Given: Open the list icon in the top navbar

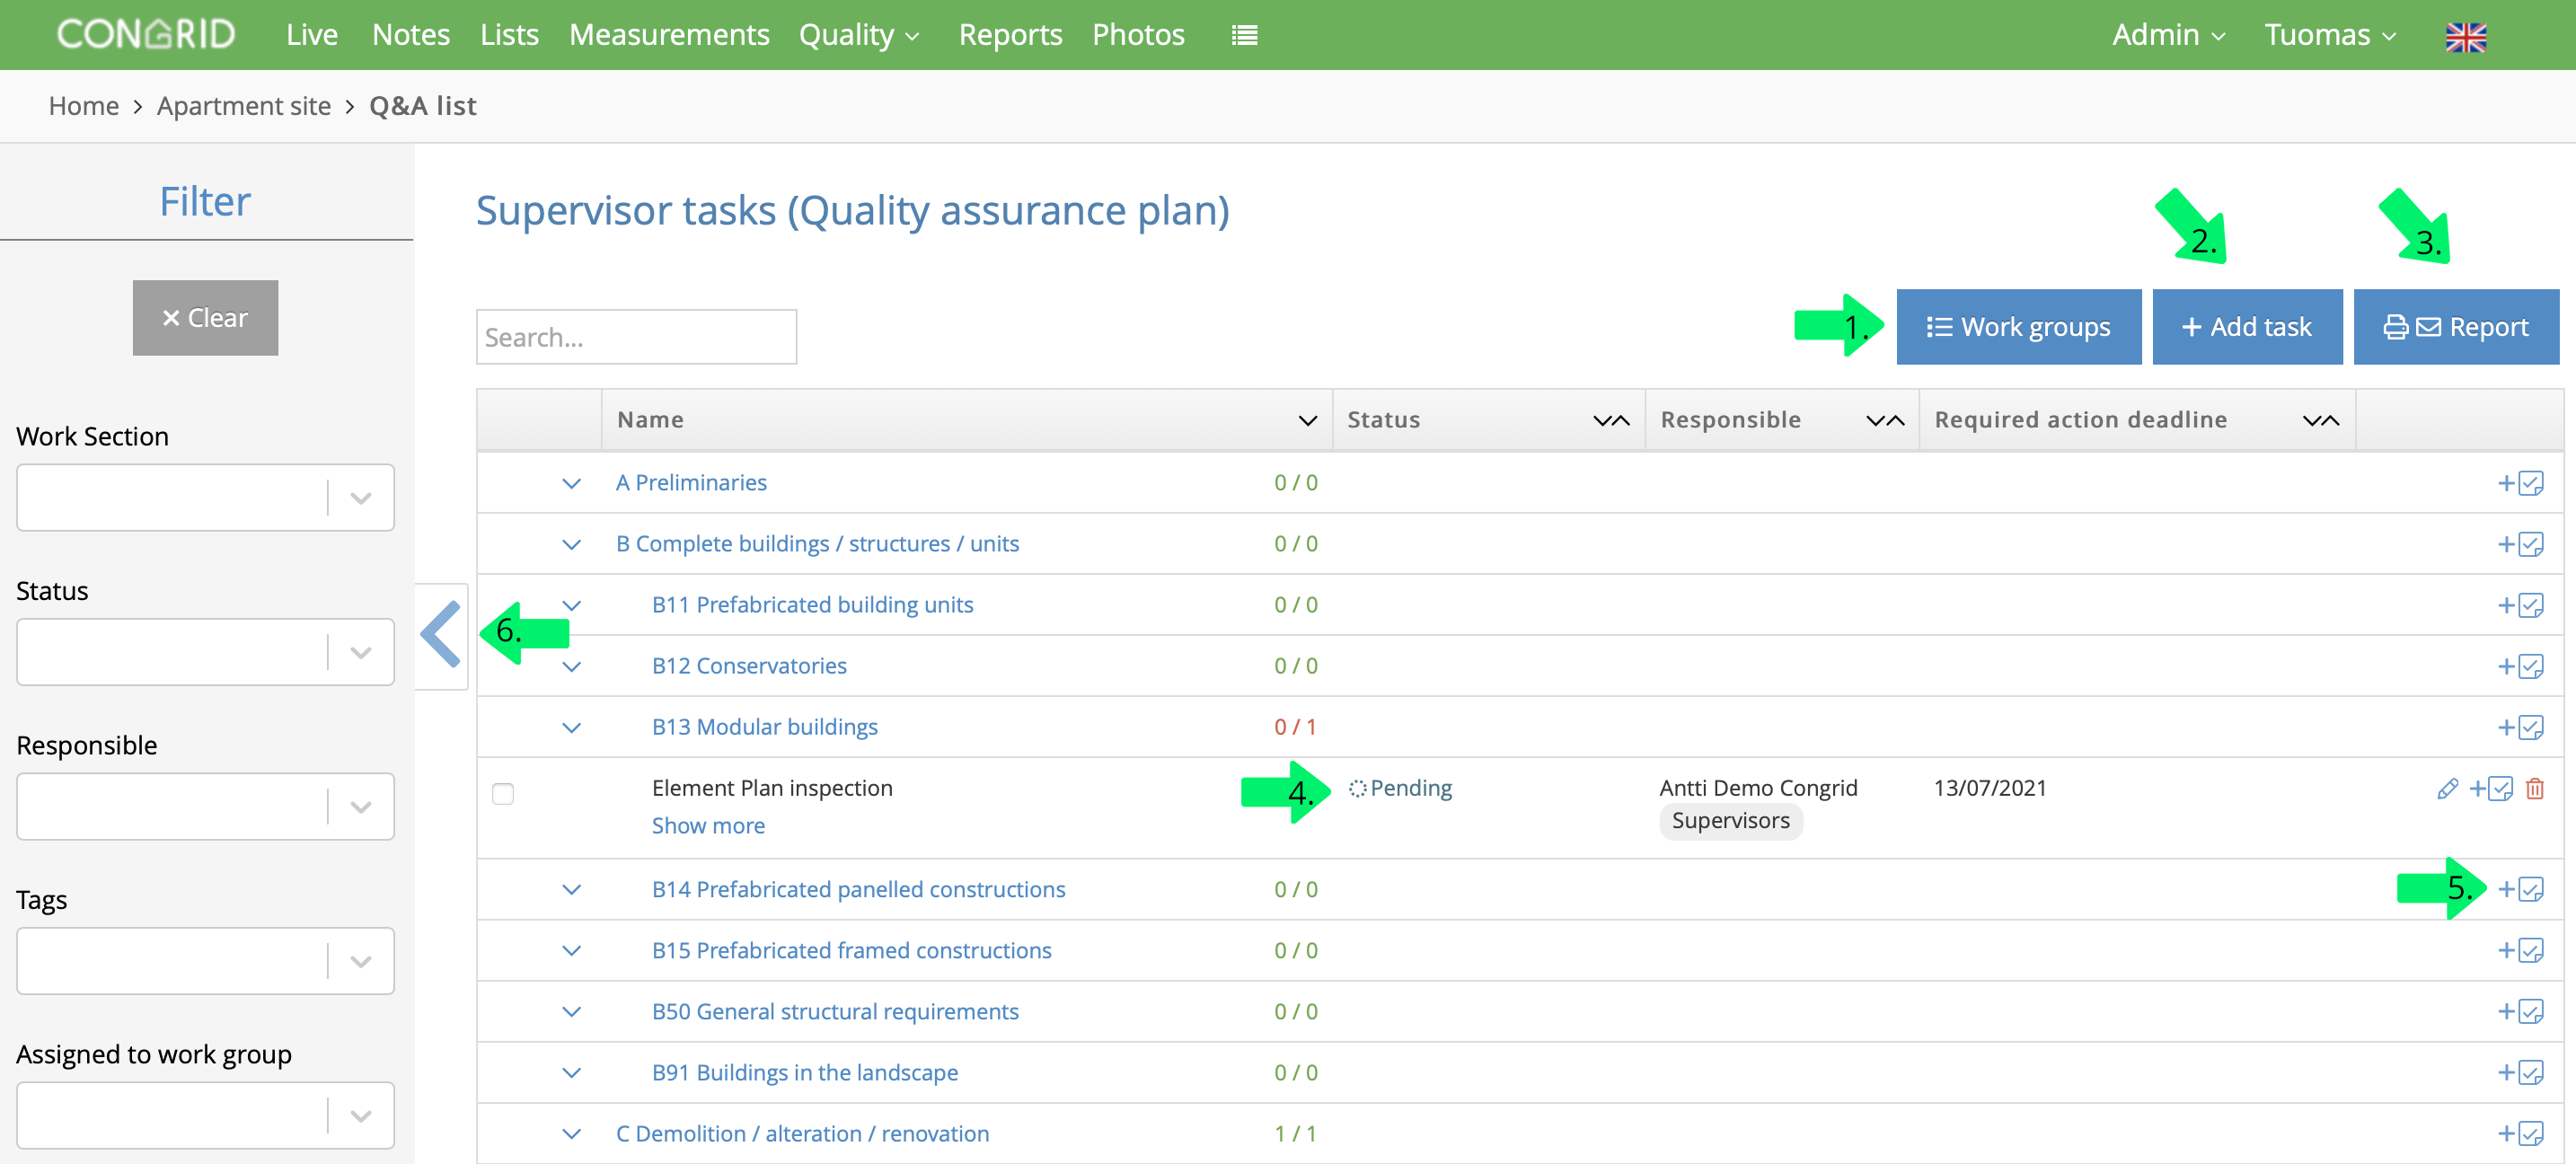Looking at the screenshot, I should click(1244, 36).
